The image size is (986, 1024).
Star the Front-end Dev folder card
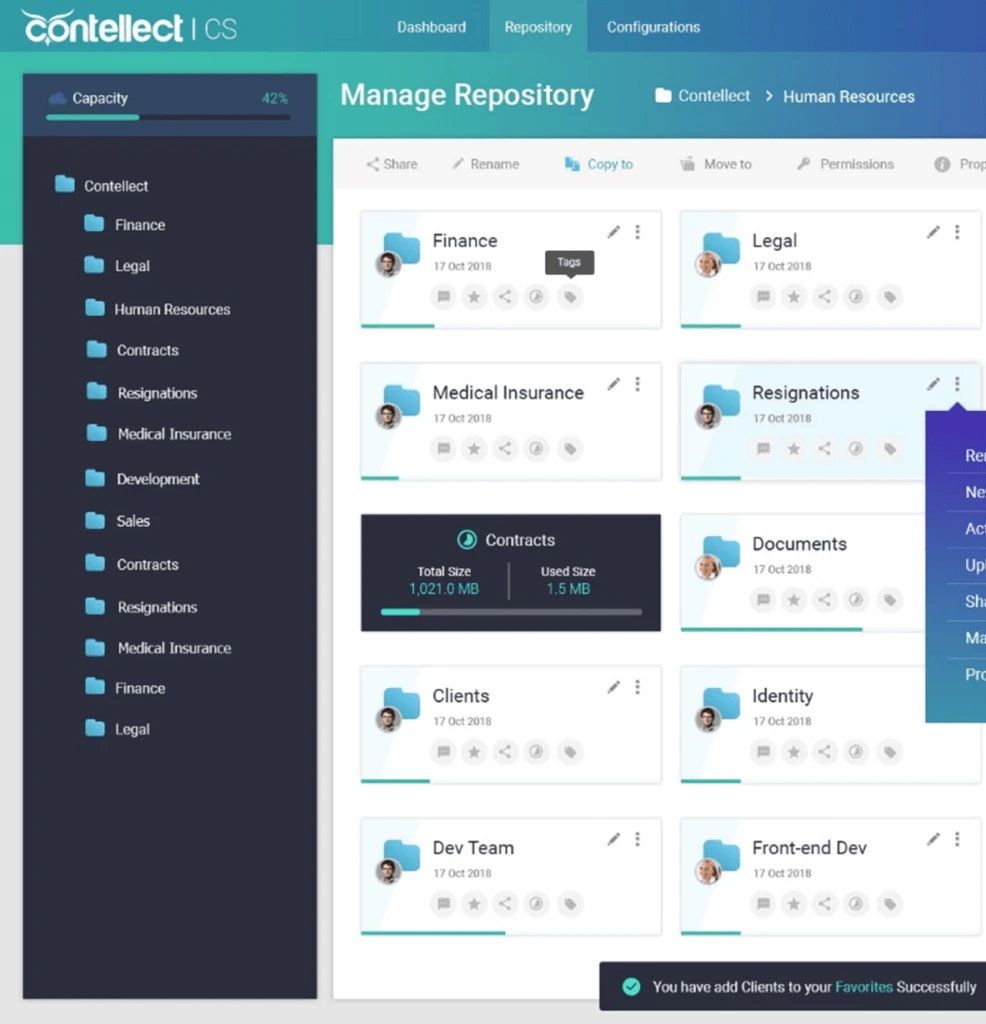coord(794,904)
